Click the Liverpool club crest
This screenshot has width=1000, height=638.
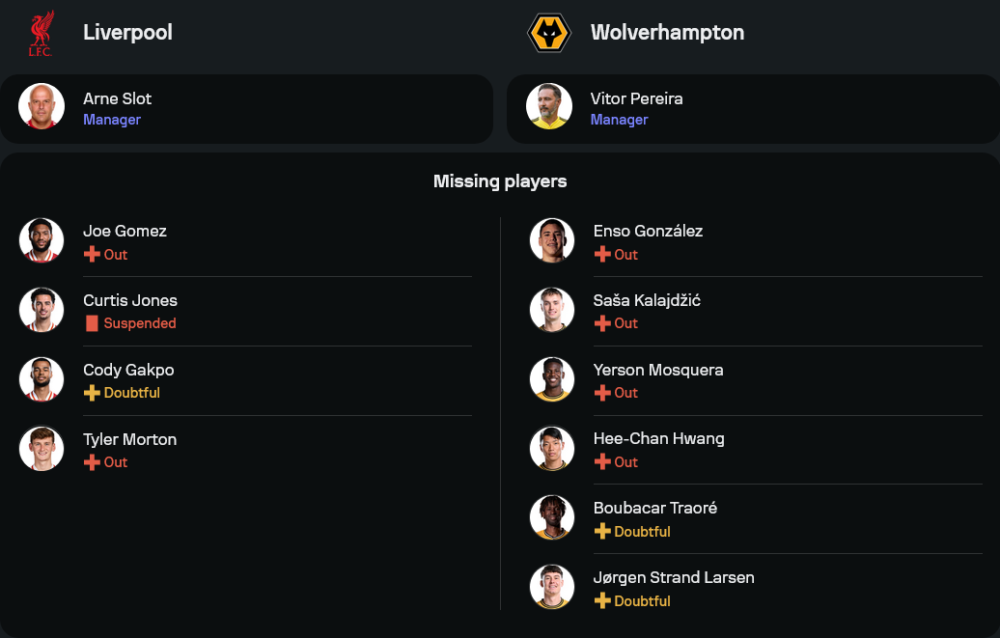[41, 33]
